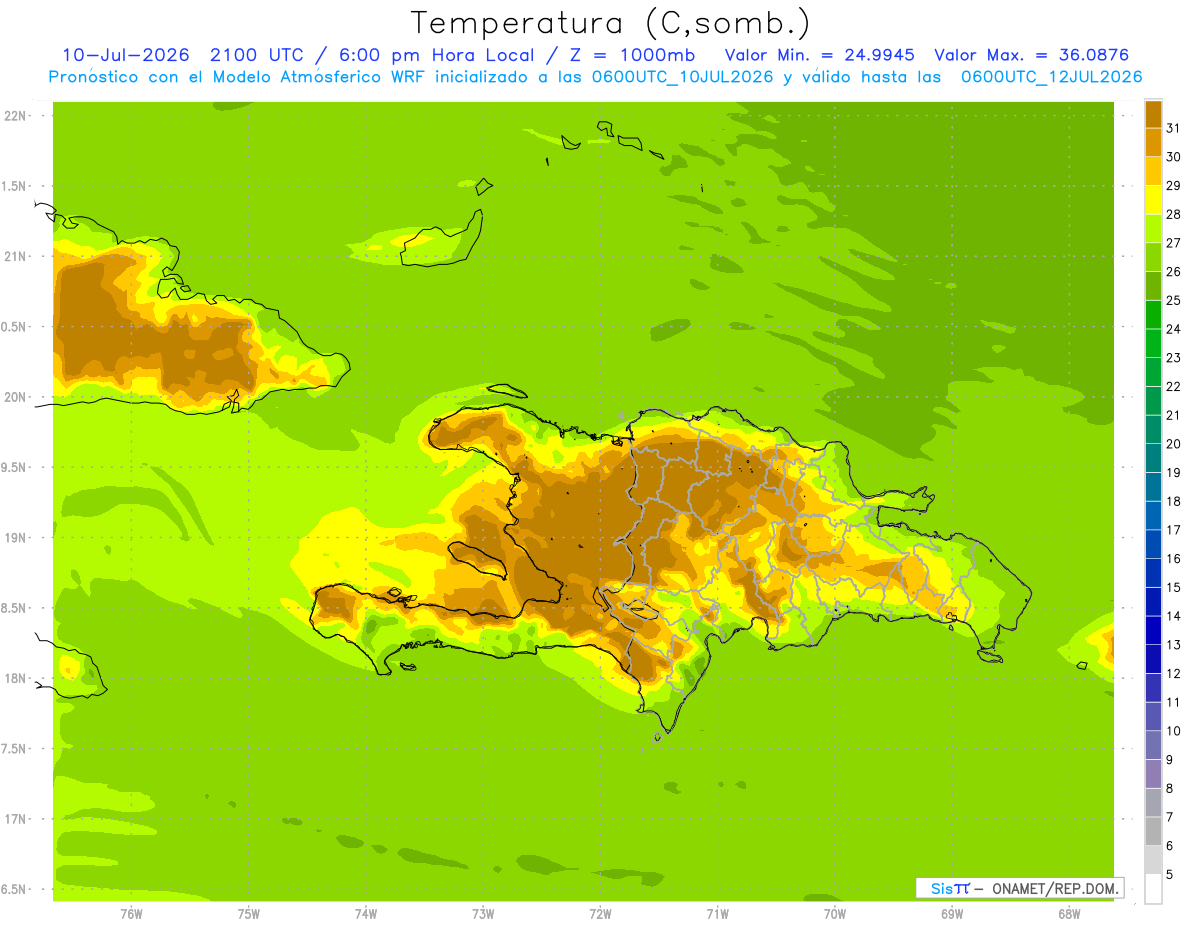1200x927 pixels.
Task: Pick the legend swatch between 30 and 31
Action: tap(1153, 143)
